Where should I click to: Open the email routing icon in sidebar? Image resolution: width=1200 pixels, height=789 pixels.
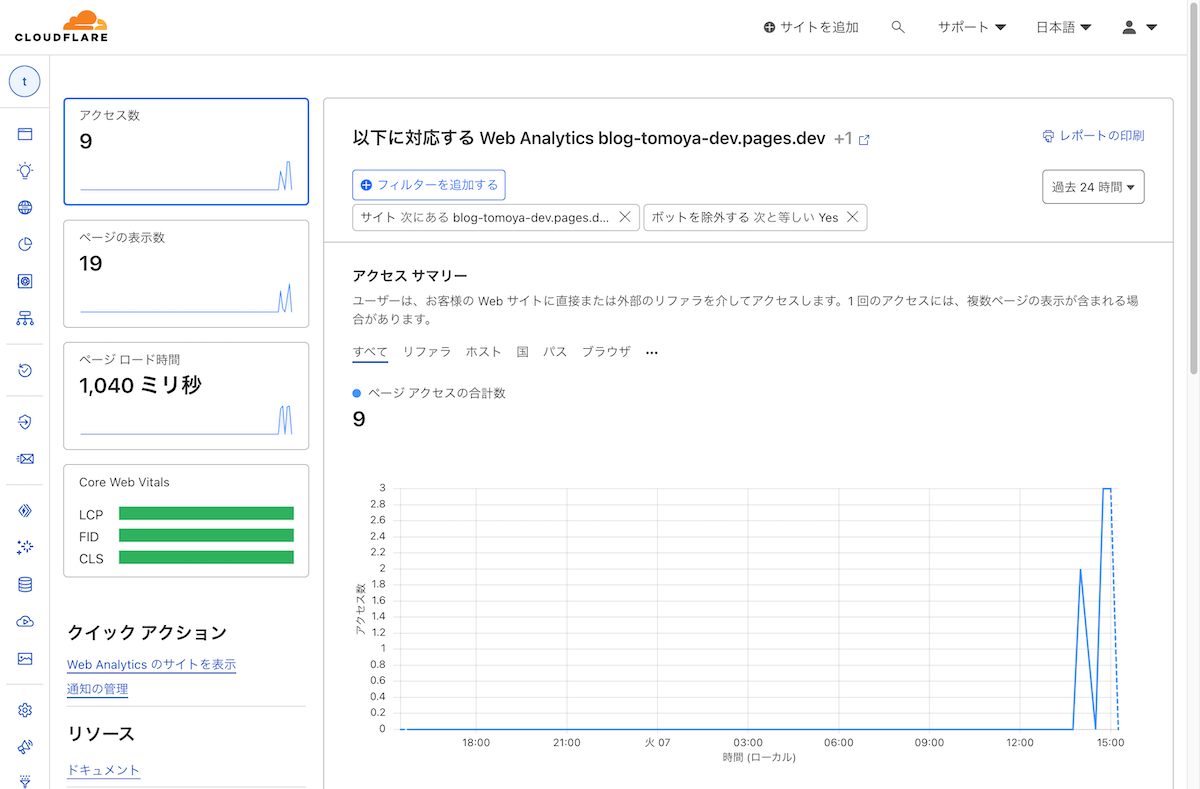tap(24, 459)
